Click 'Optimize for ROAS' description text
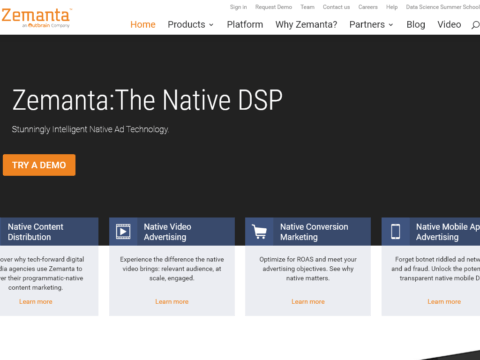This screenshot has width=480, height=360. click(x=308, y=269)
